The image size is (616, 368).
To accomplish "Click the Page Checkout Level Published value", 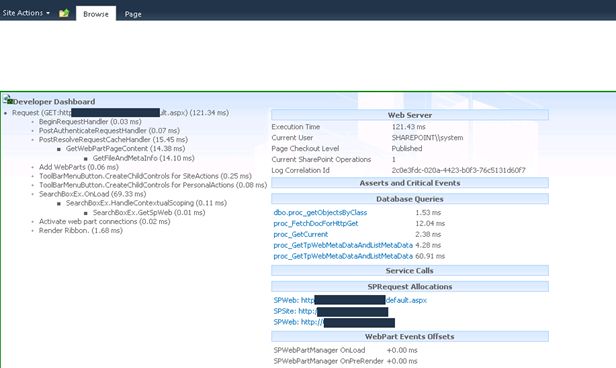I will tap(407, 149).
